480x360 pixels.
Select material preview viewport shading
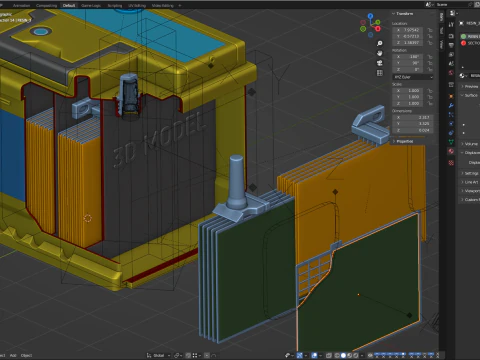349,355
